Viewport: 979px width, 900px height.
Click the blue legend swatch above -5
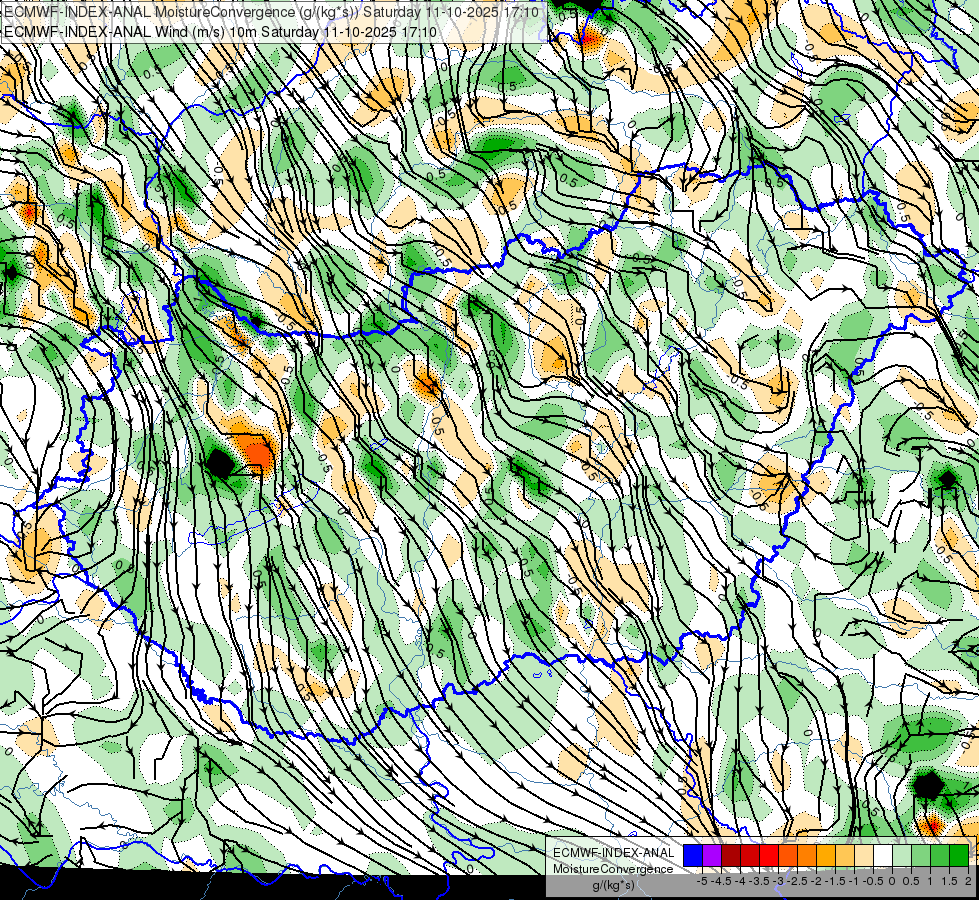tap(693, 855)
